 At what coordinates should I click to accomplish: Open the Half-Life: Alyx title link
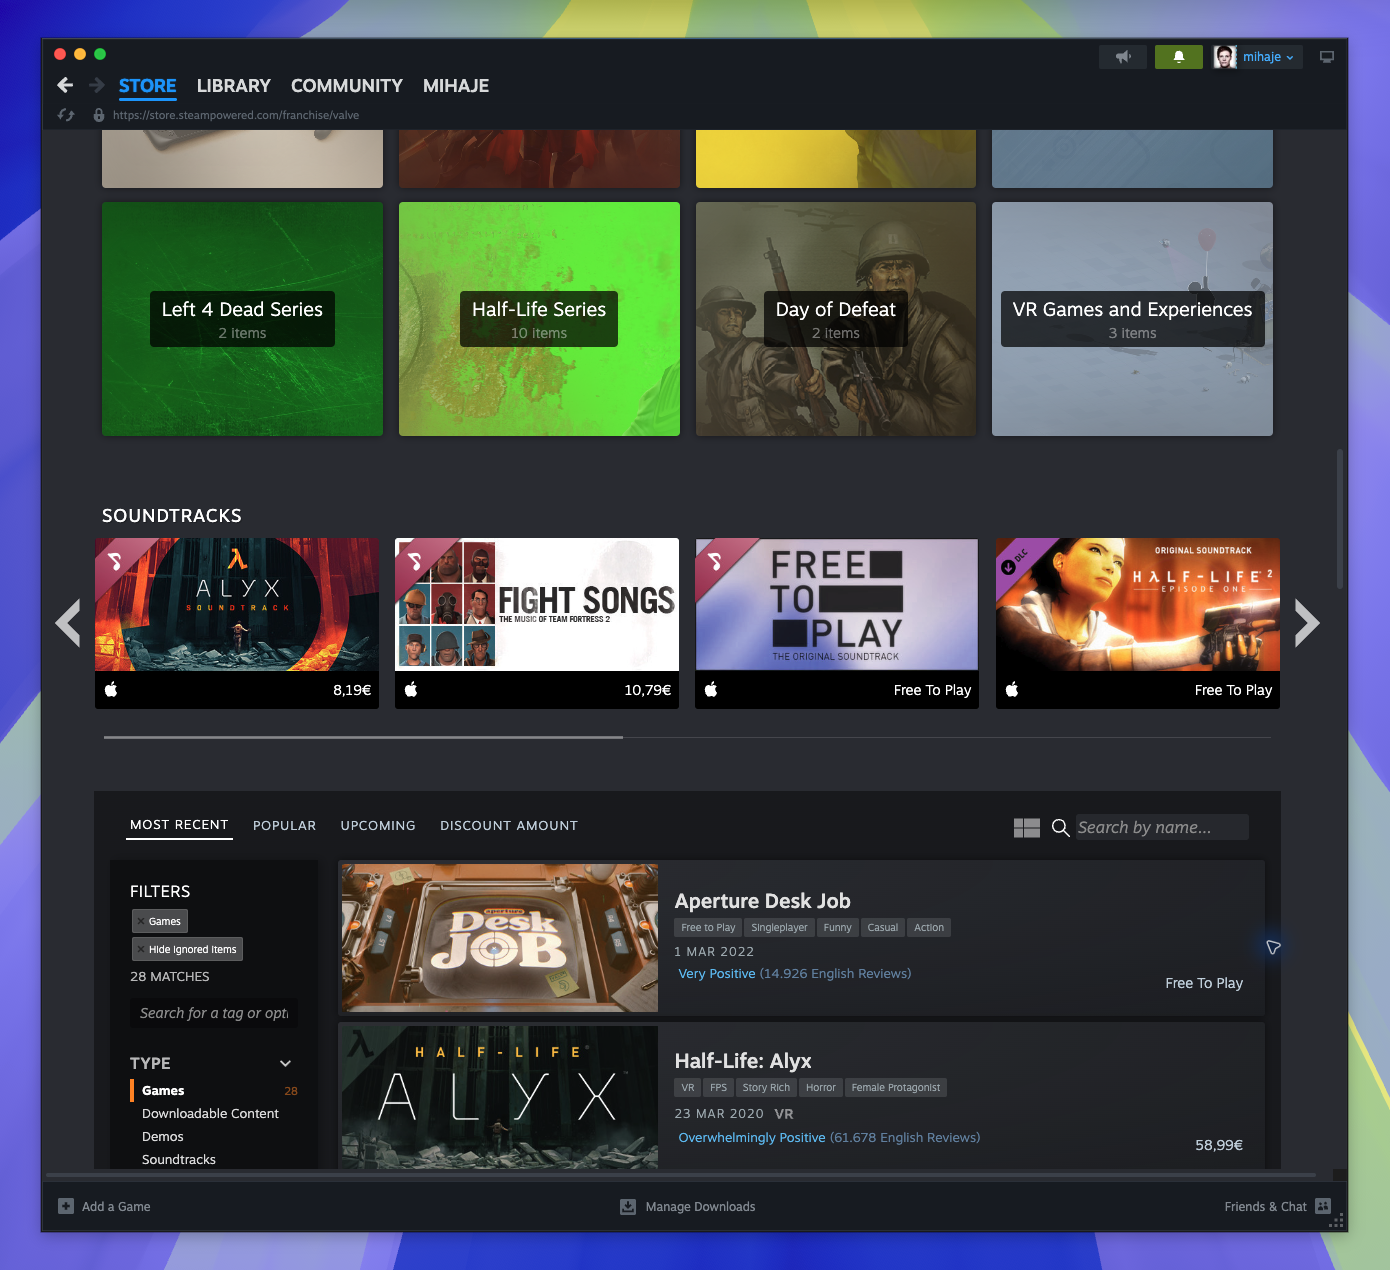(x=743, y=1061)
